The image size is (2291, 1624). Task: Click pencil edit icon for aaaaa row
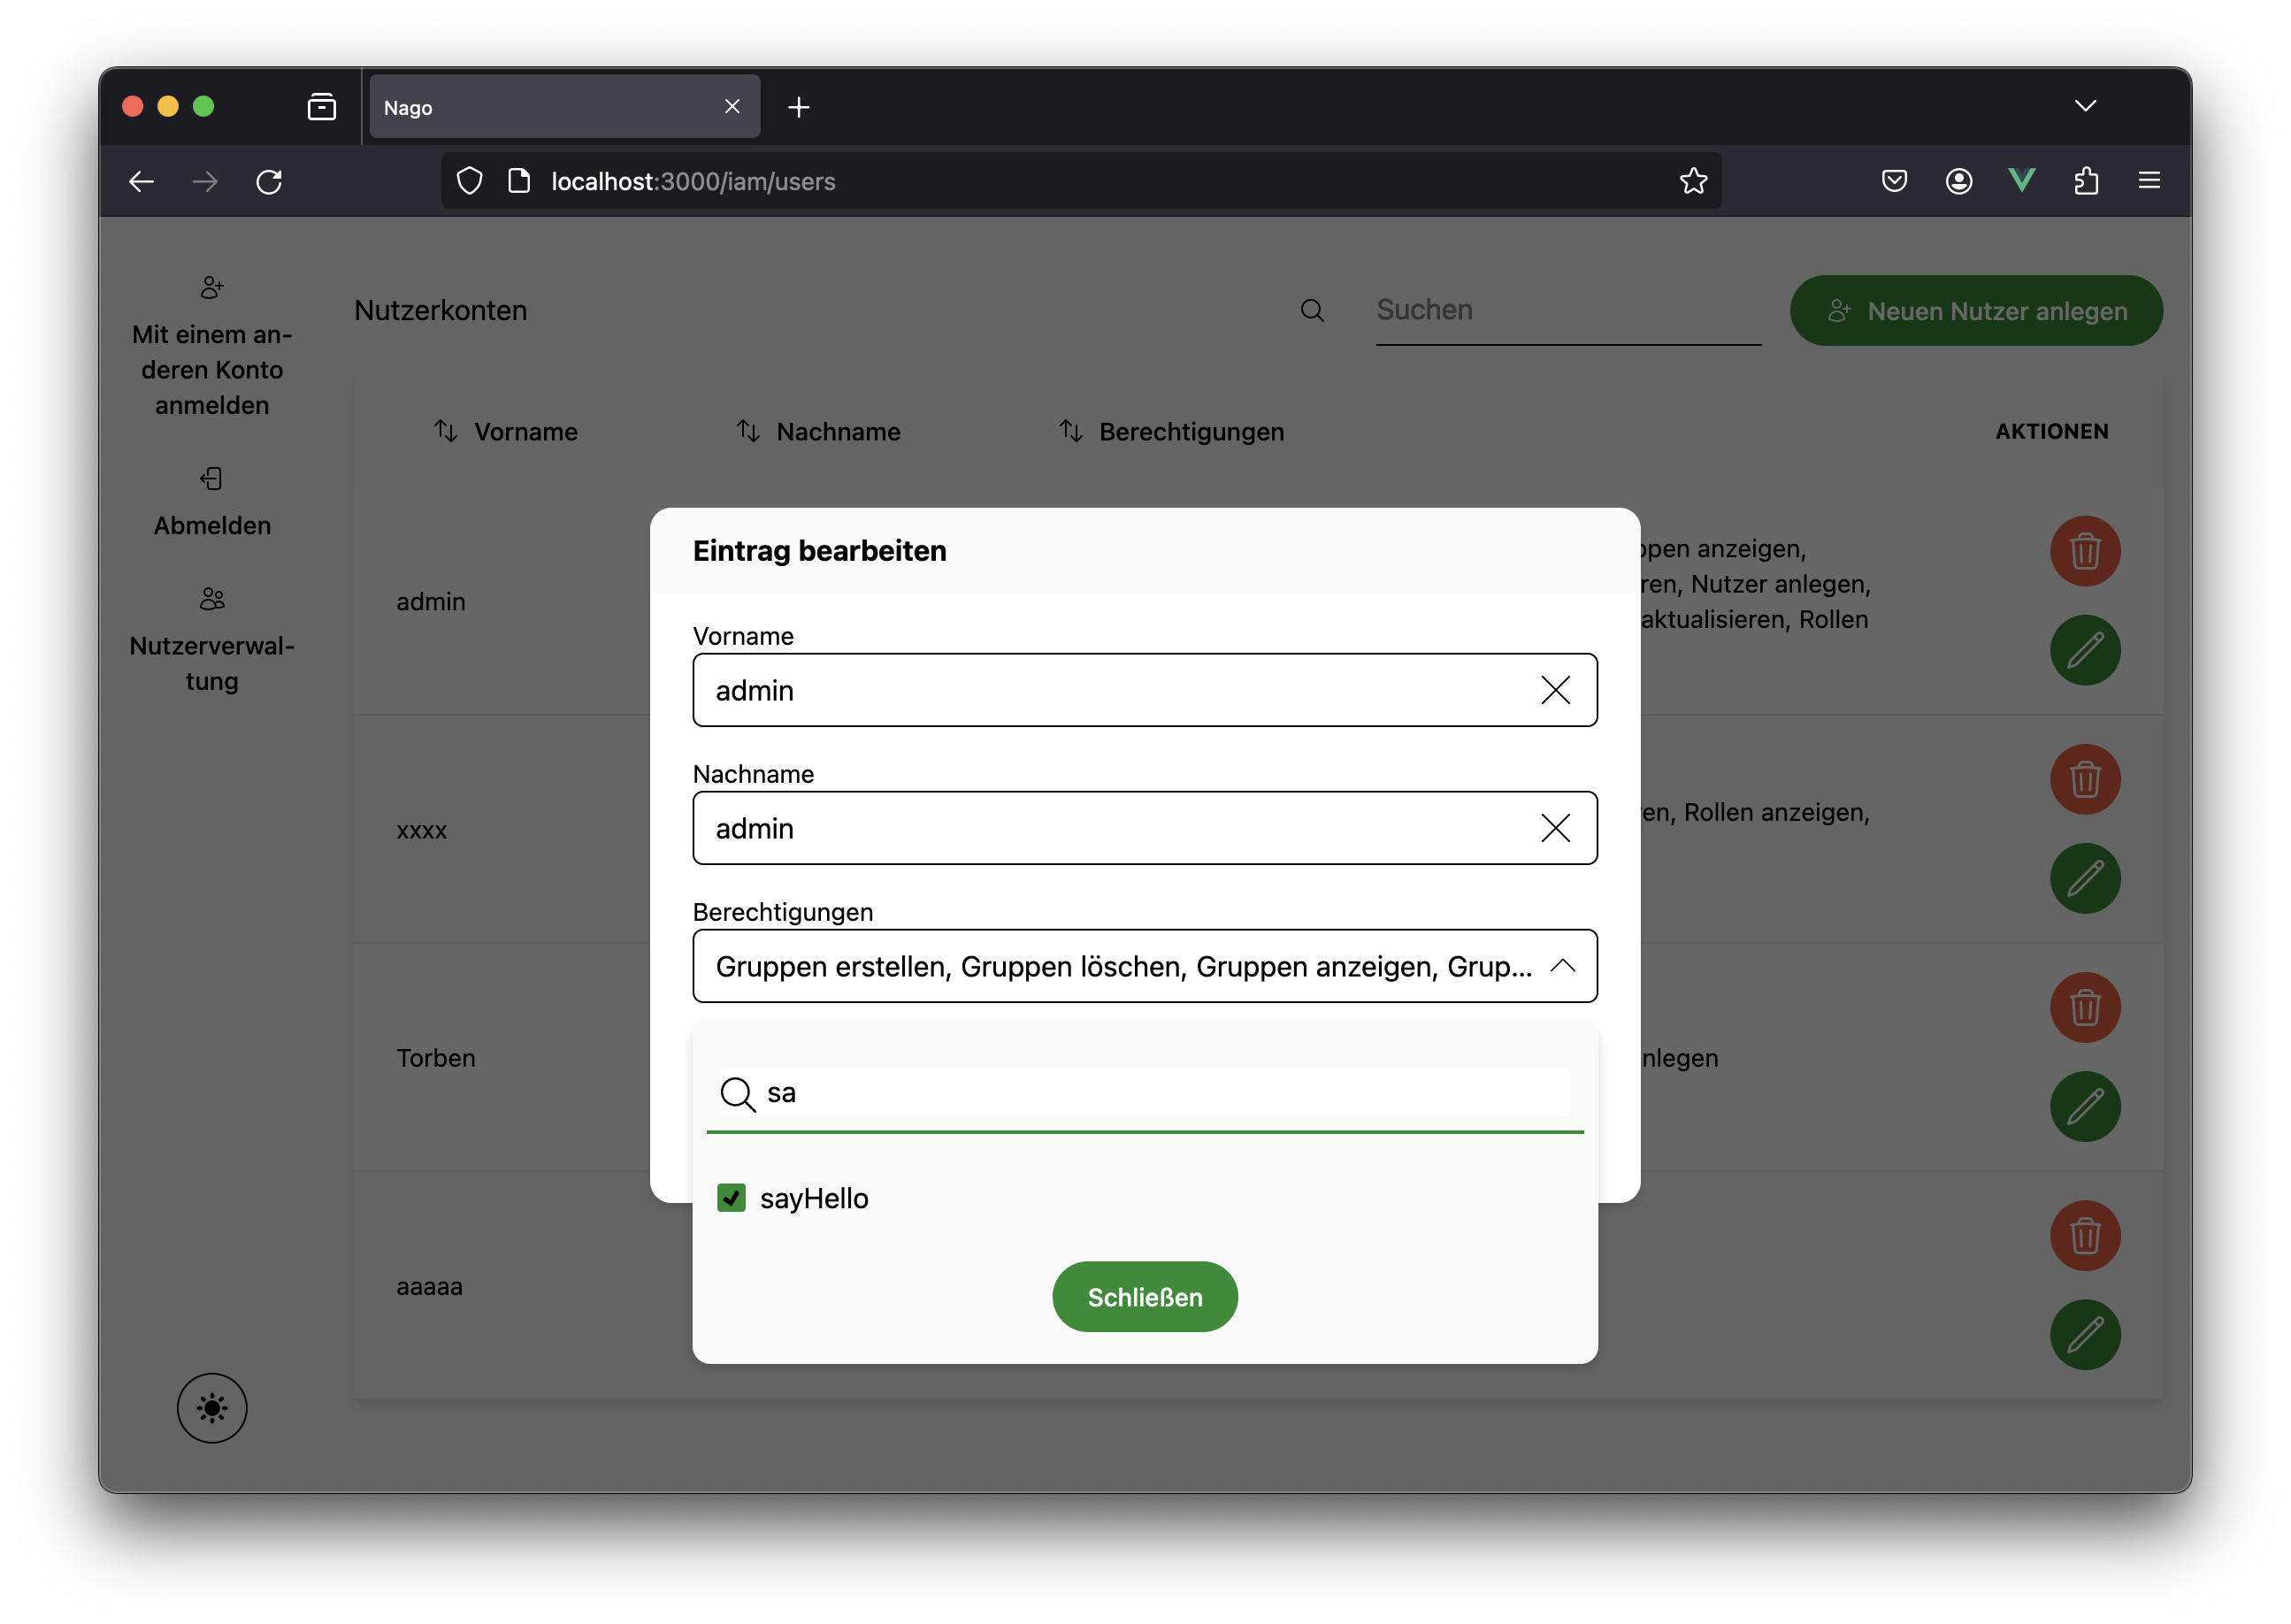(2084, 1334)
